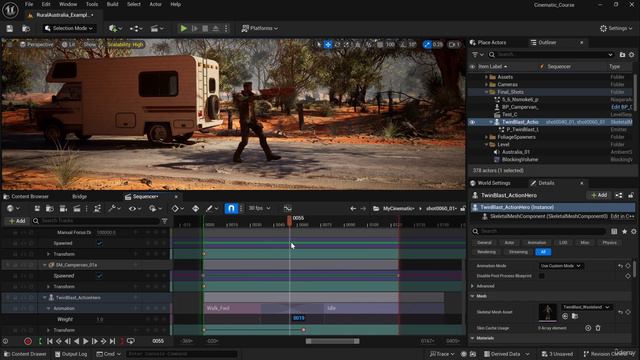This screenshot has width=640, height=360.
Task: Start Play in Editor with green arrow
Action: pyautogui.click(x=184, y=28)
